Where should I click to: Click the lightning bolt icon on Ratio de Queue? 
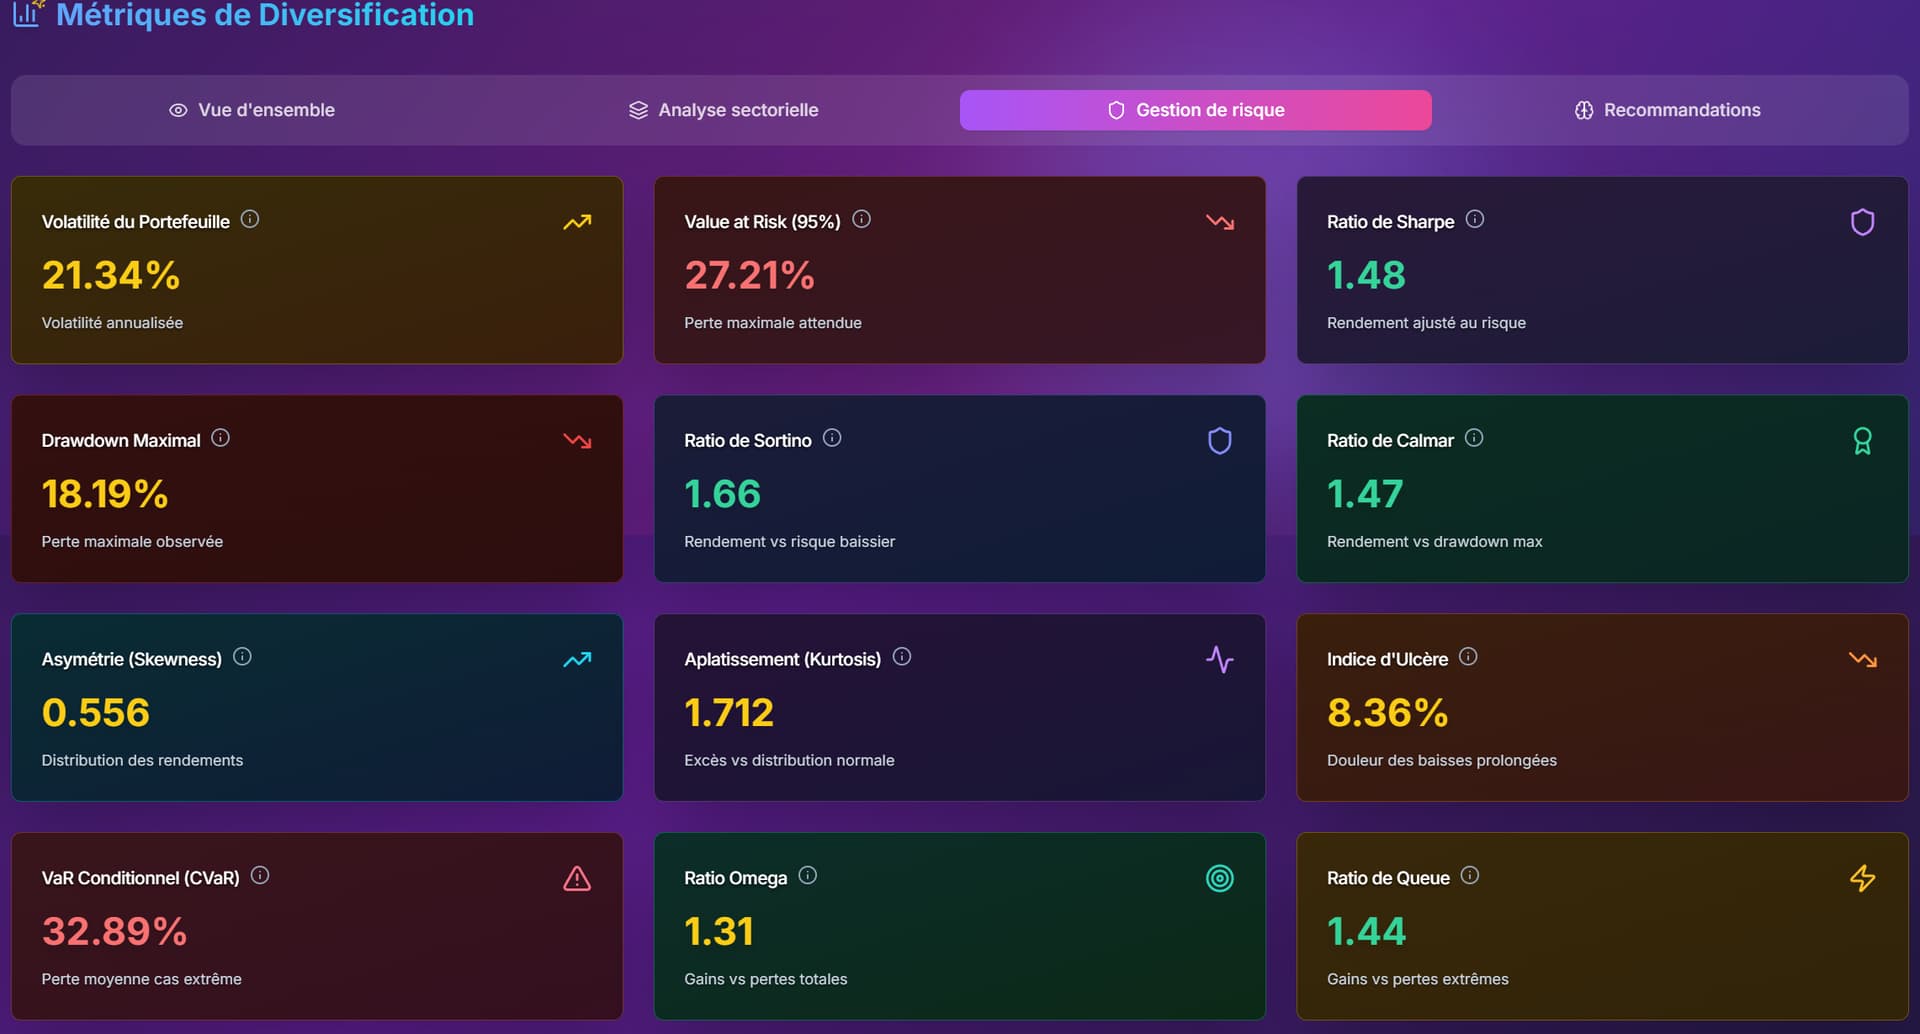click(1862, 879)
